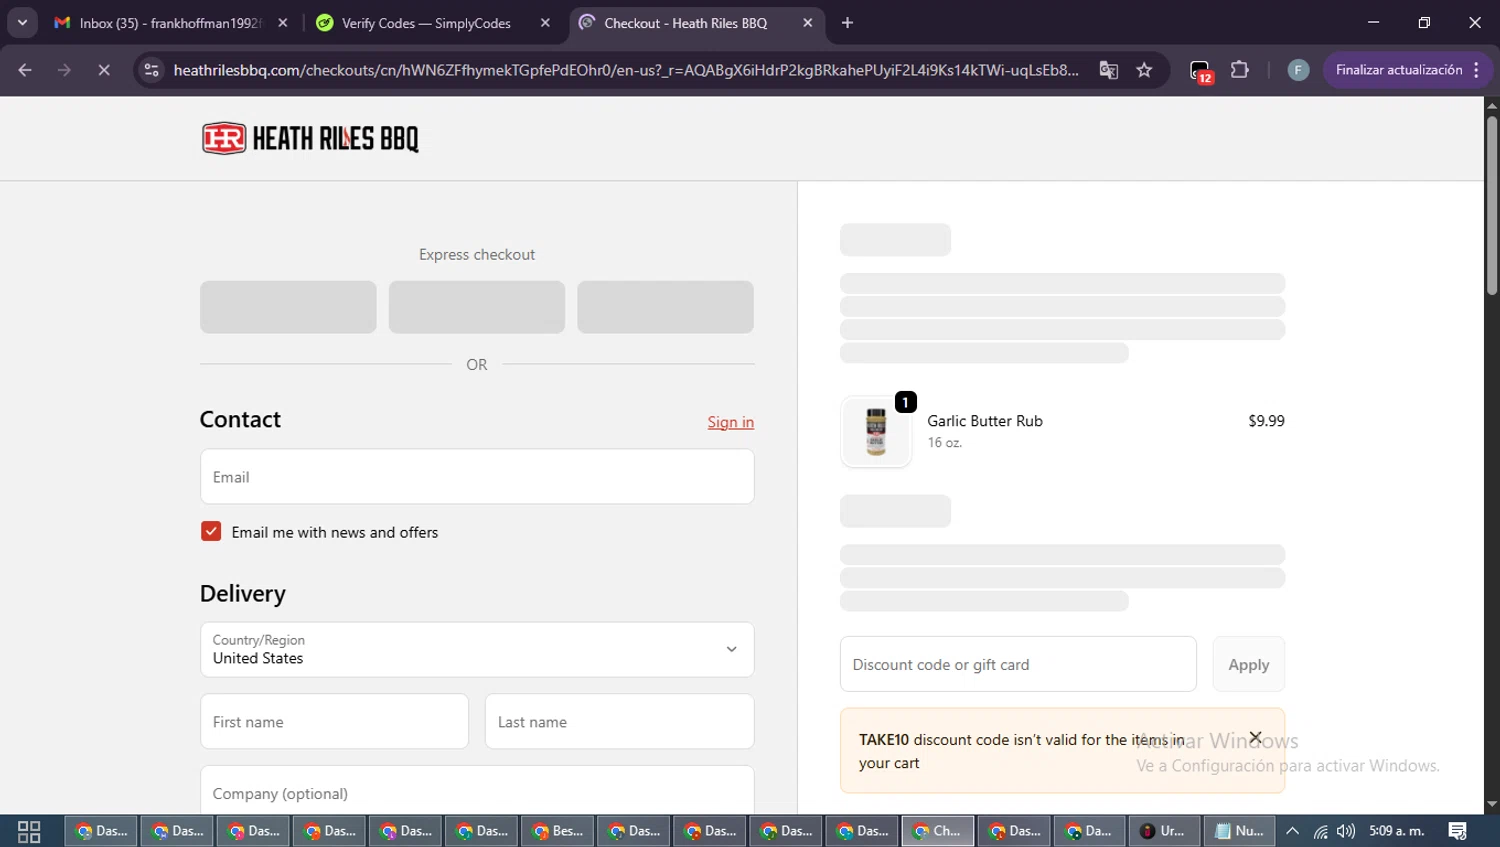Image resolution: width=1500 pixels, height=847 pixels.
Task: Show hidden system tray icons
Action: click(x=1293, y=831)
